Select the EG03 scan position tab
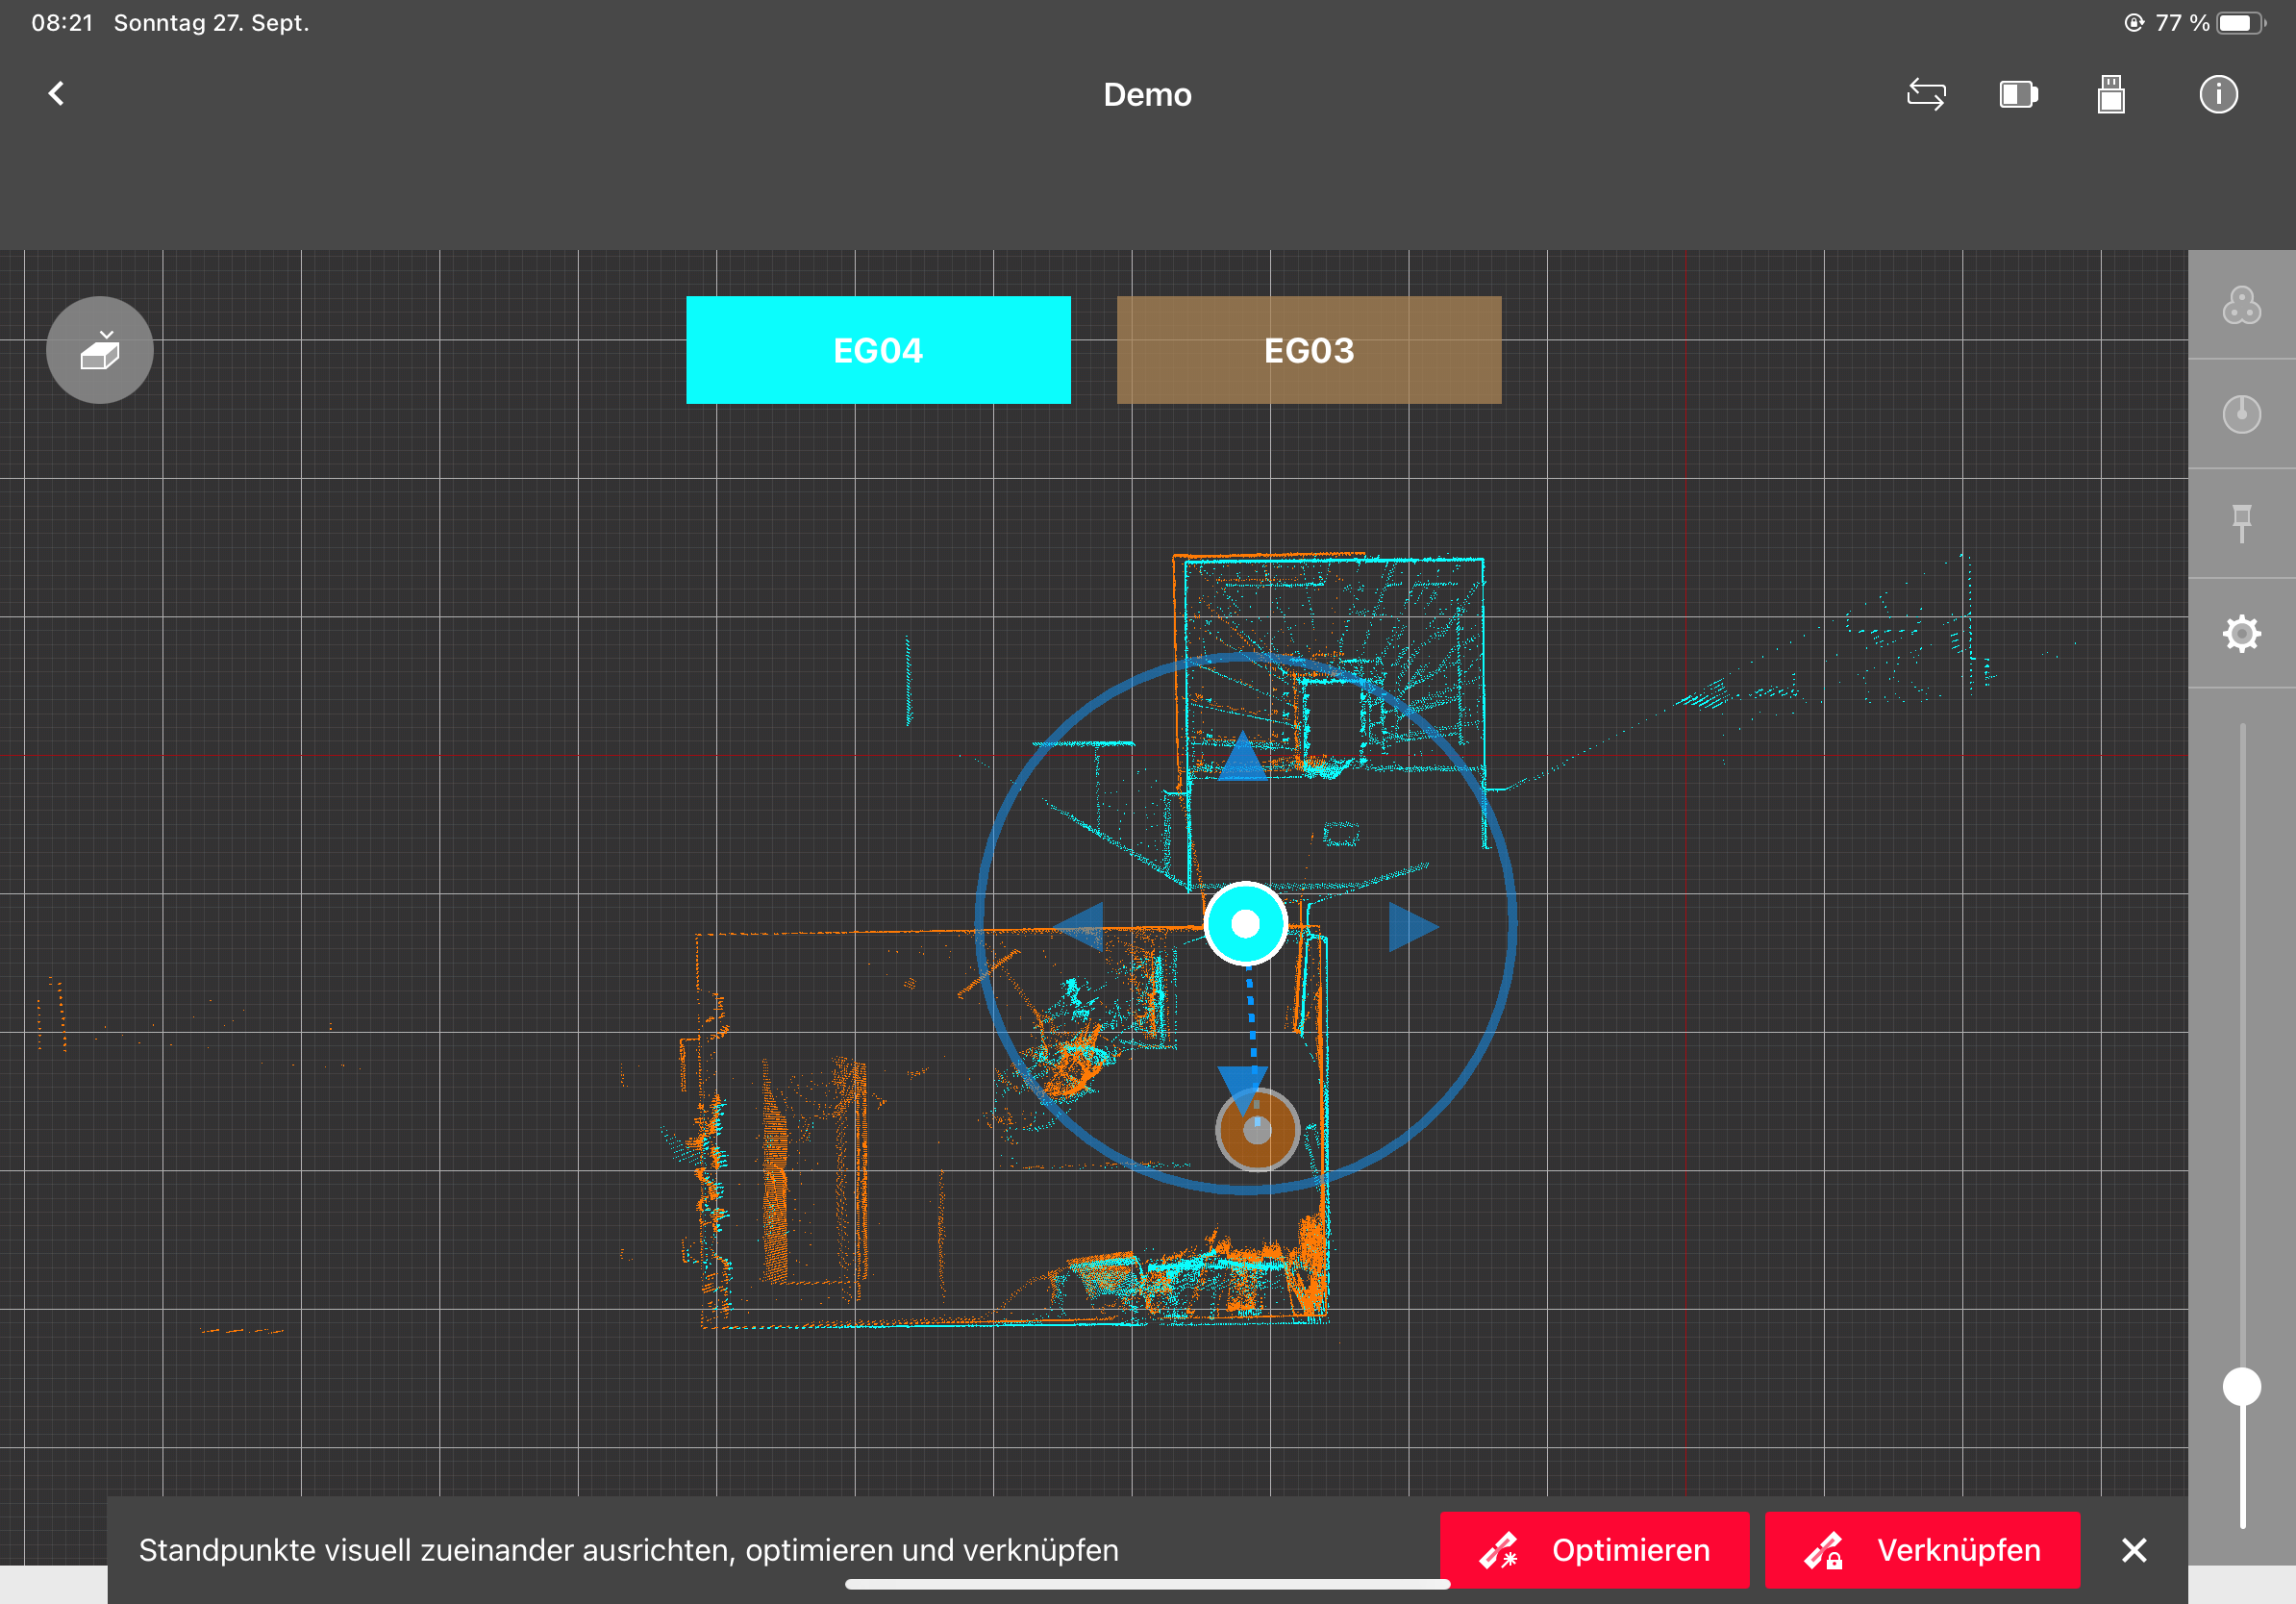Screen dimensions: 2296x1604 (x=1308, y=350)
